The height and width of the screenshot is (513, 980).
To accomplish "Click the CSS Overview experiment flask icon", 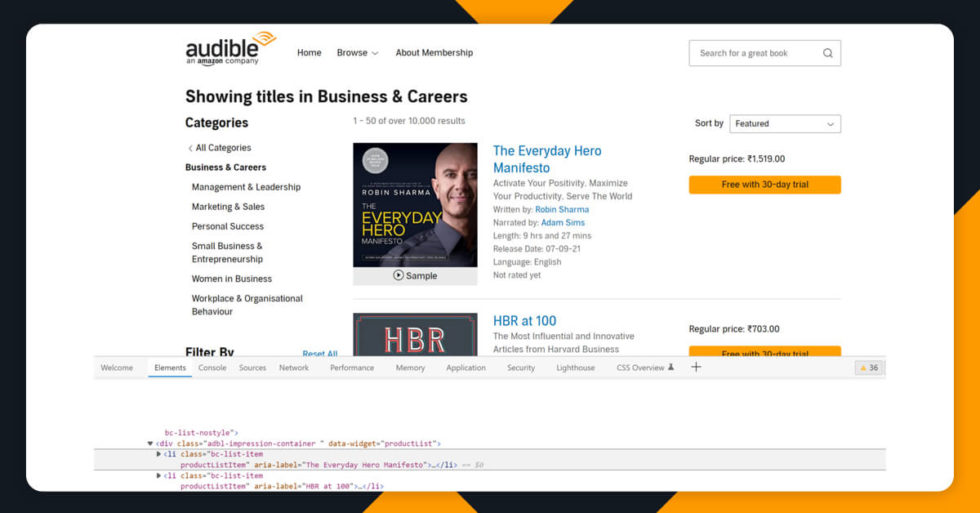I will 671,367.
